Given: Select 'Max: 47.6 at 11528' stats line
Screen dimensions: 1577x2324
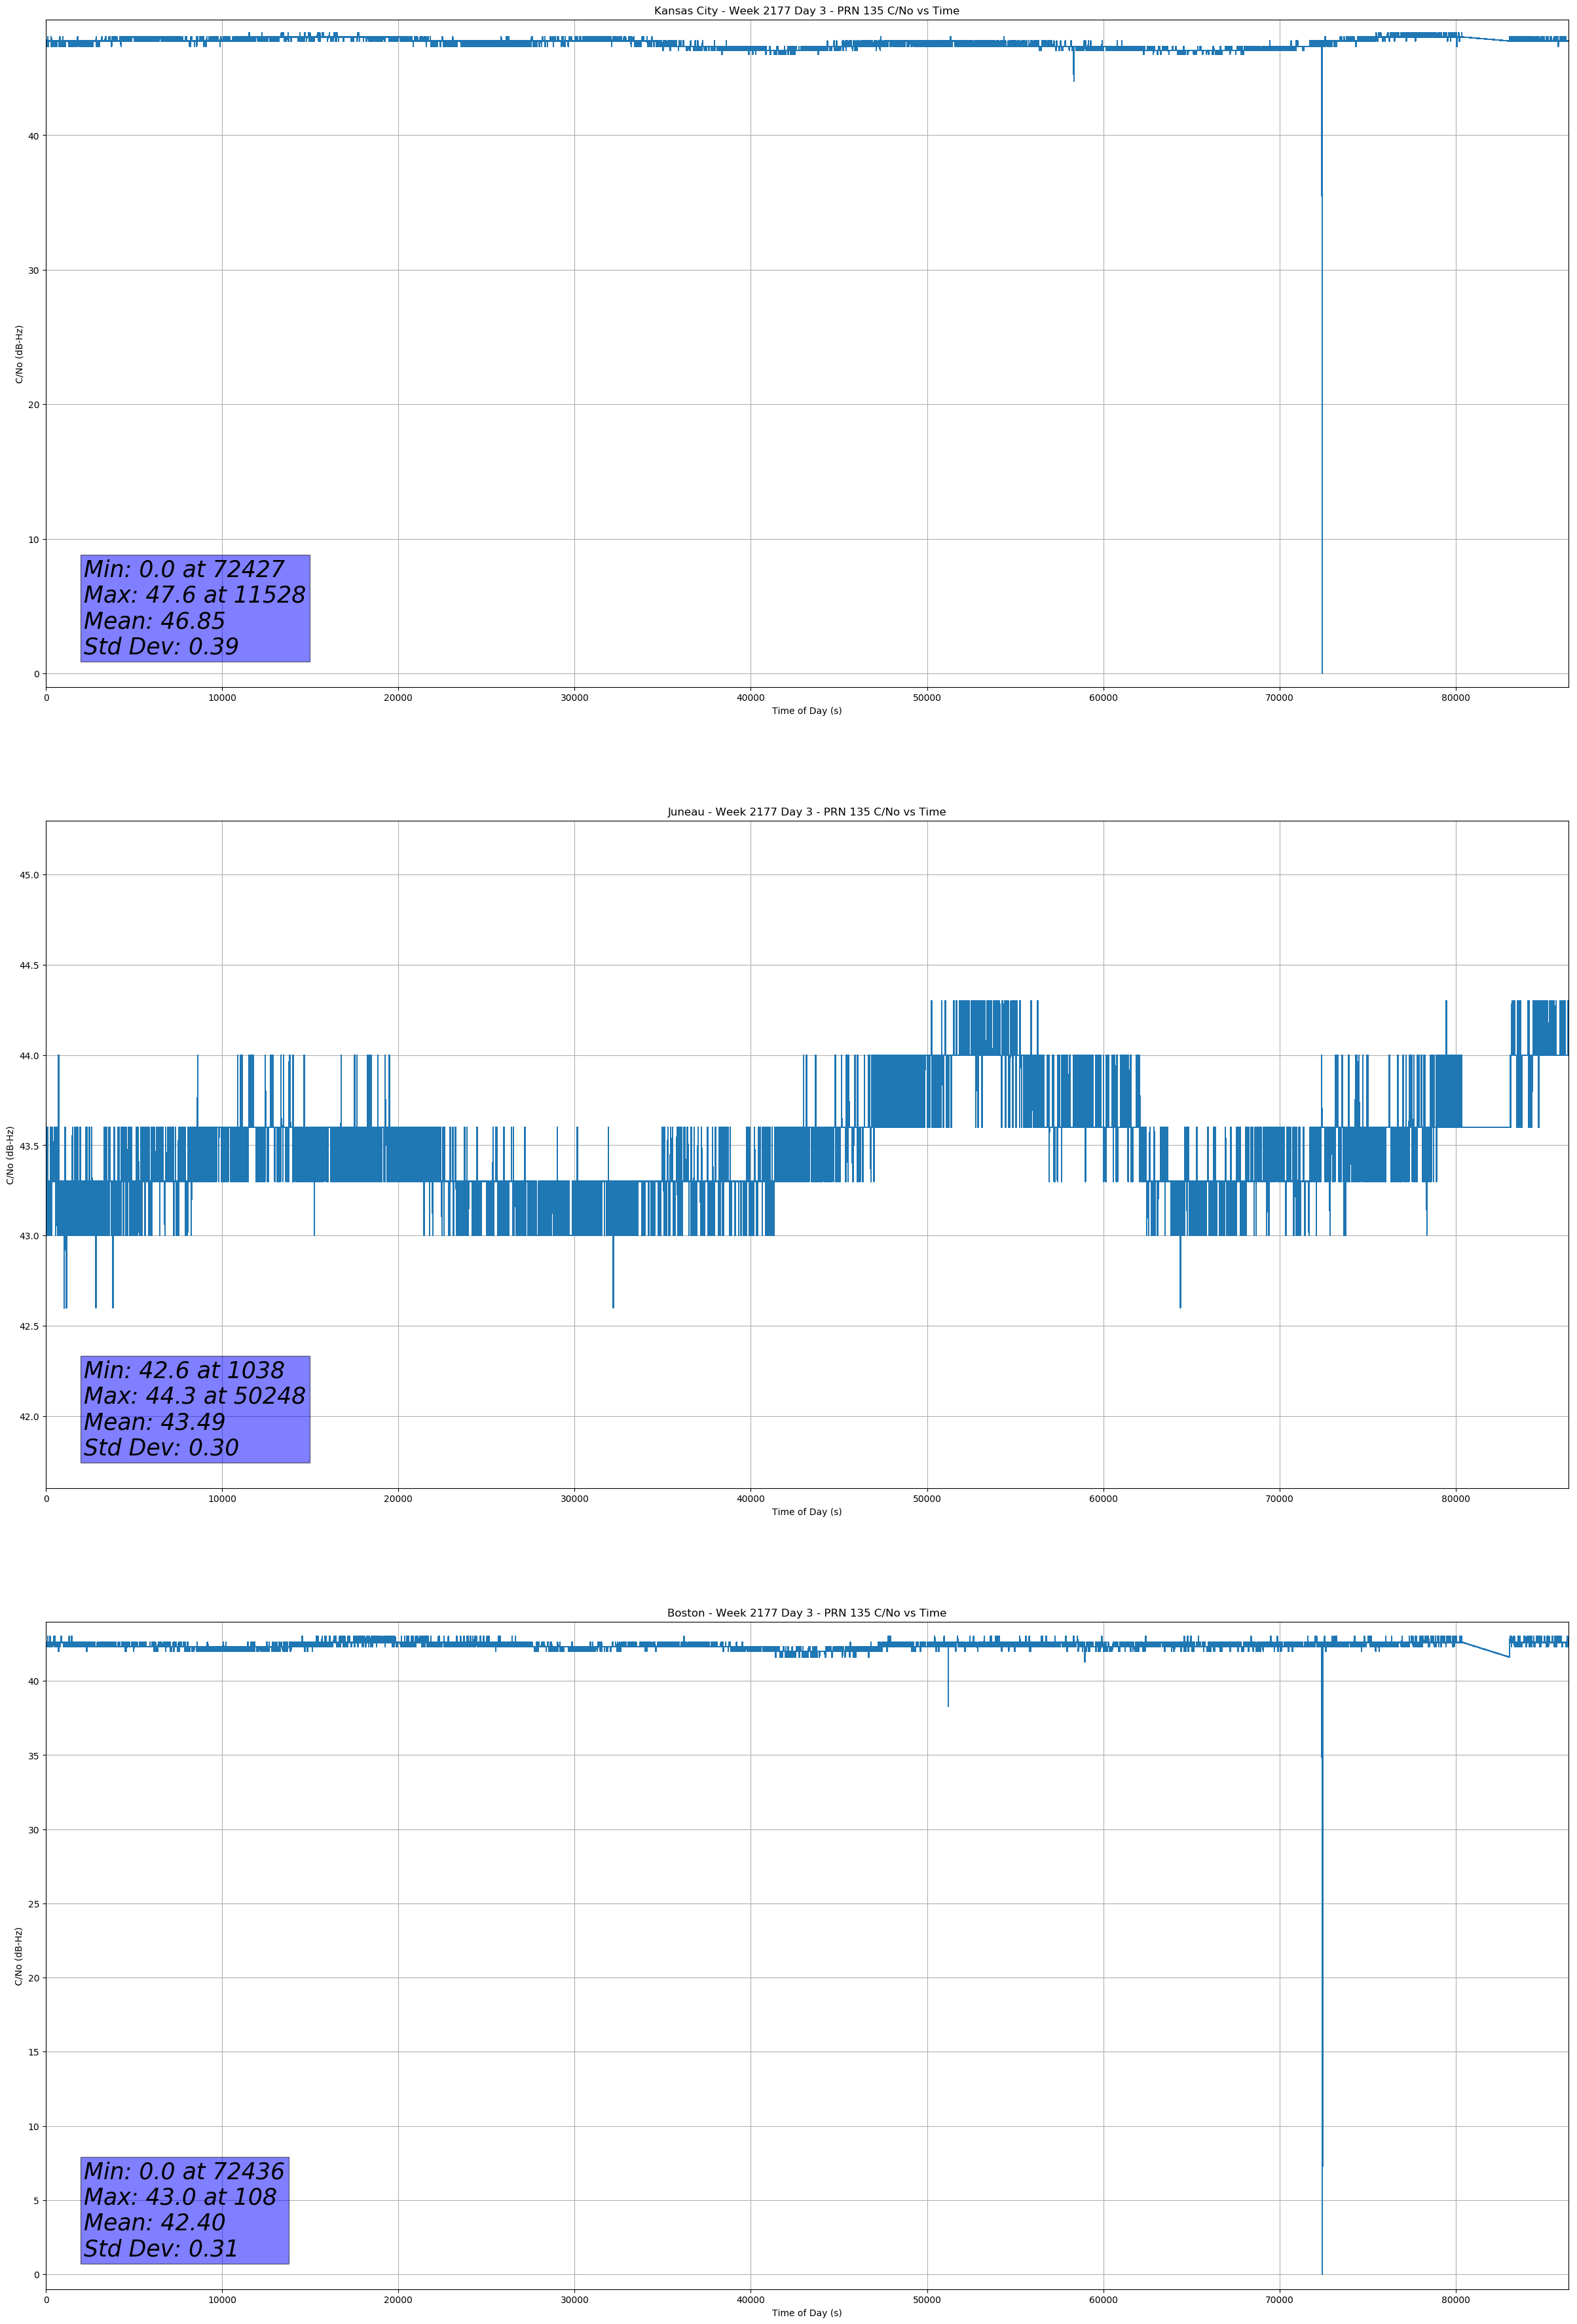Looking at the screenshot, I should pos(194,595).
